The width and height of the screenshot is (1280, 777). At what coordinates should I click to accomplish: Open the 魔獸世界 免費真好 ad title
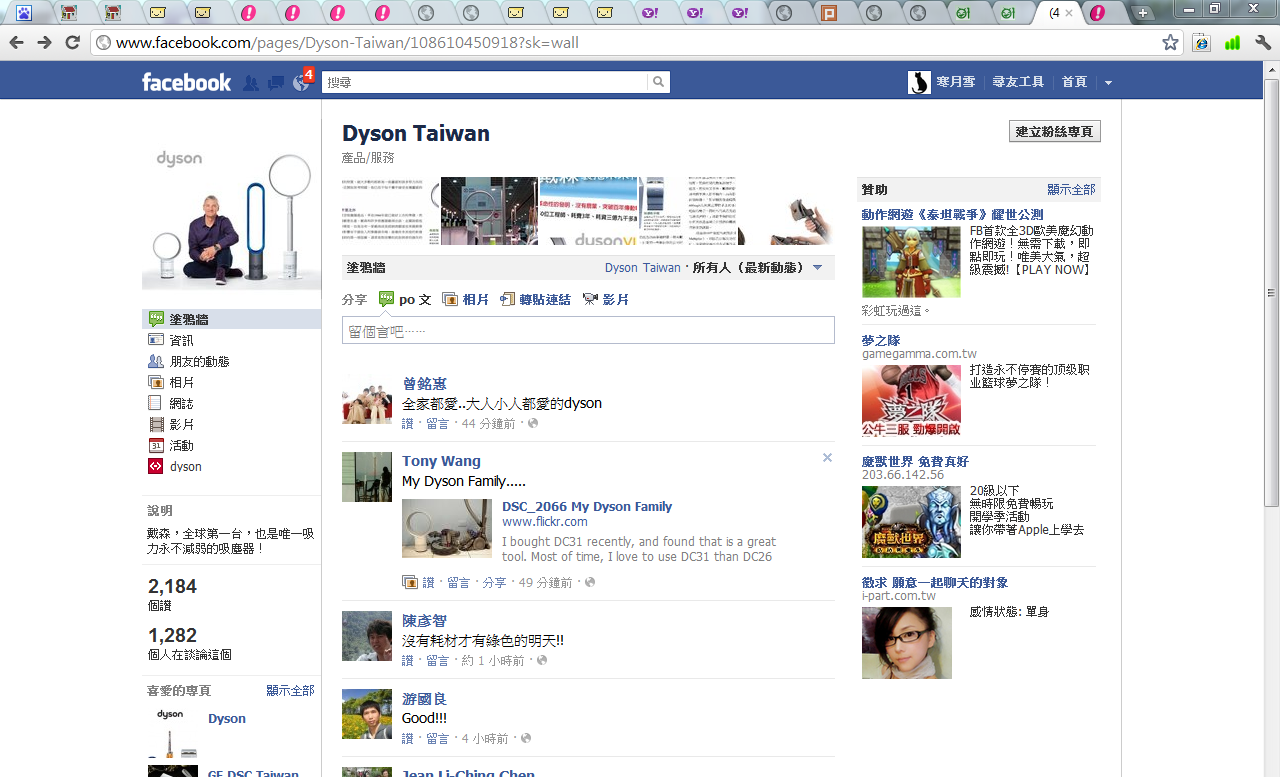[x=915, y=461]
